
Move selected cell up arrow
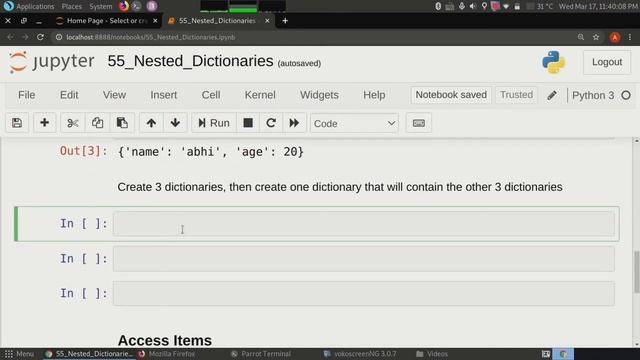pyautogui.click(x=151, y=123)
